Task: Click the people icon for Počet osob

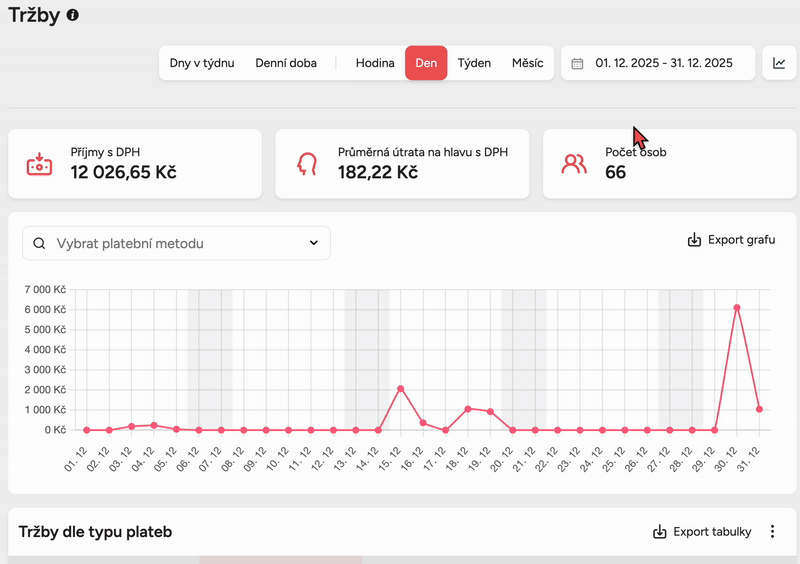Action: click(x=574, y=163)
